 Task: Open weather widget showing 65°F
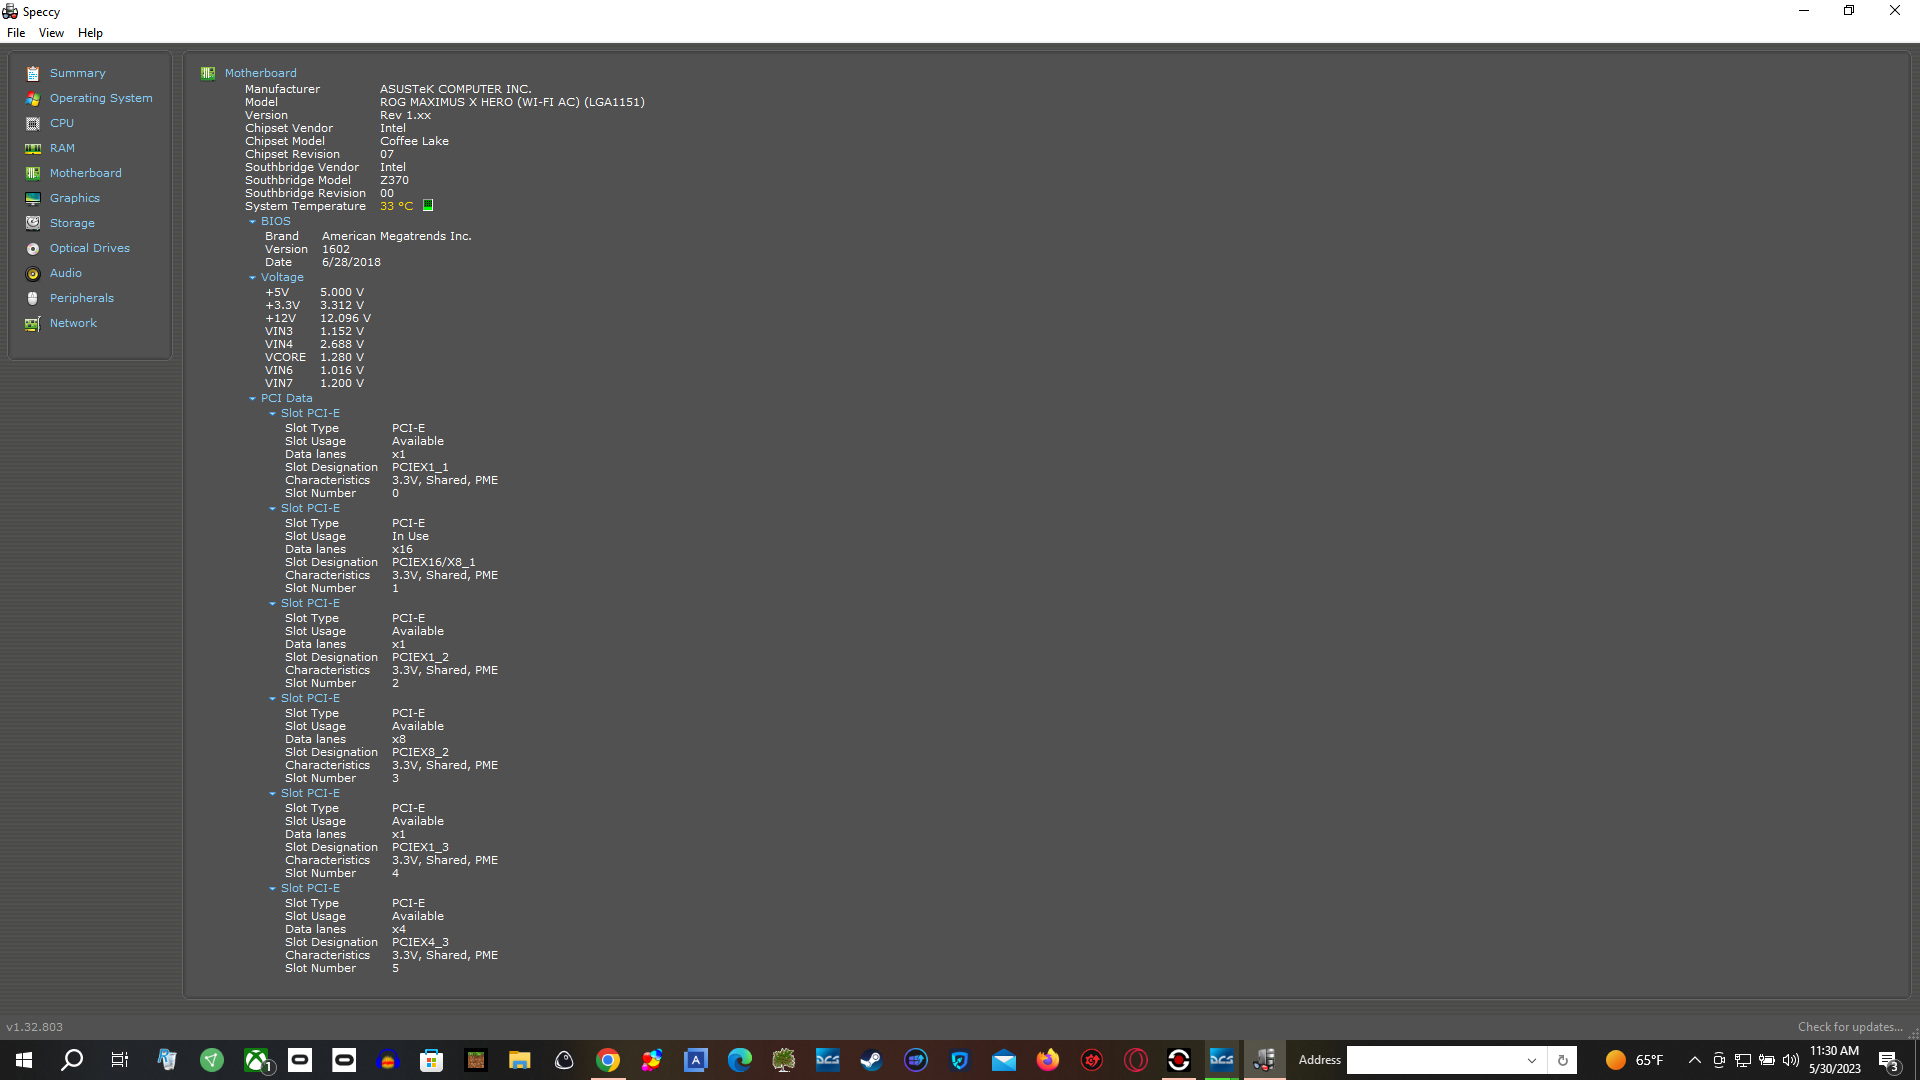coord(1634,1061)
